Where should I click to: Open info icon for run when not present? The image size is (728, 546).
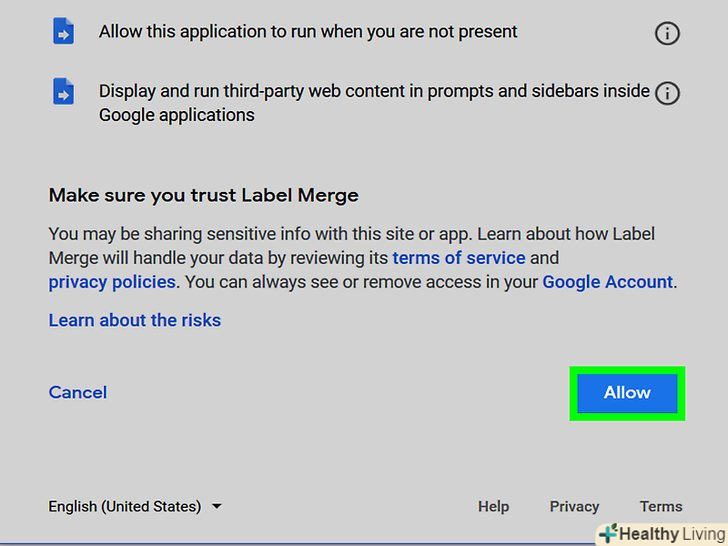pyautogui.click(x=666, y=33)
